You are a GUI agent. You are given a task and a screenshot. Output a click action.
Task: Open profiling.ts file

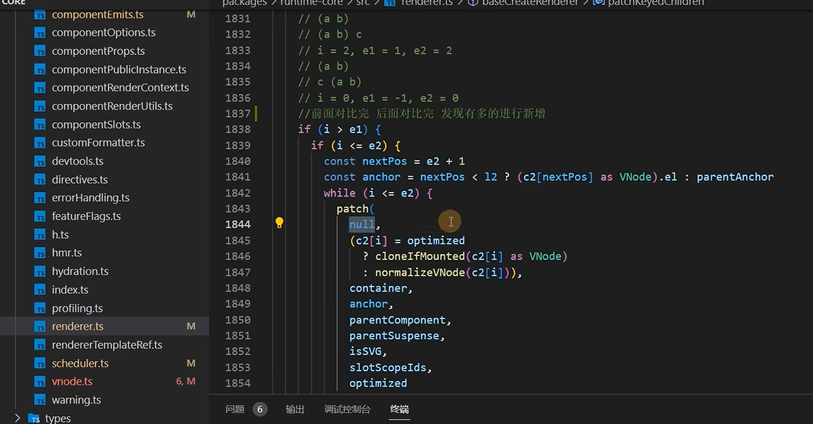pyautogui.click(x=77, y=308)
